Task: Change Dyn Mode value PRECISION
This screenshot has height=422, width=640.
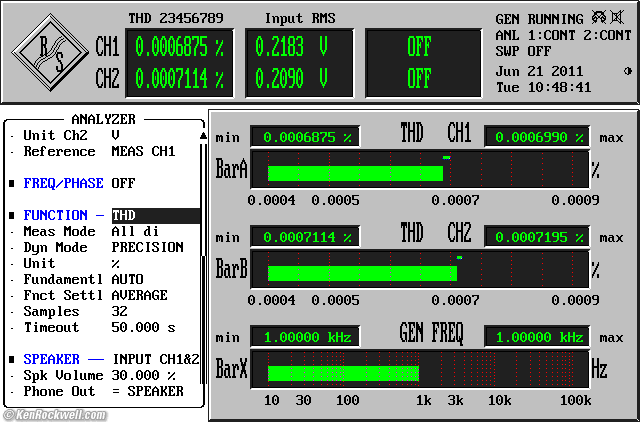Action: point(147,247)
